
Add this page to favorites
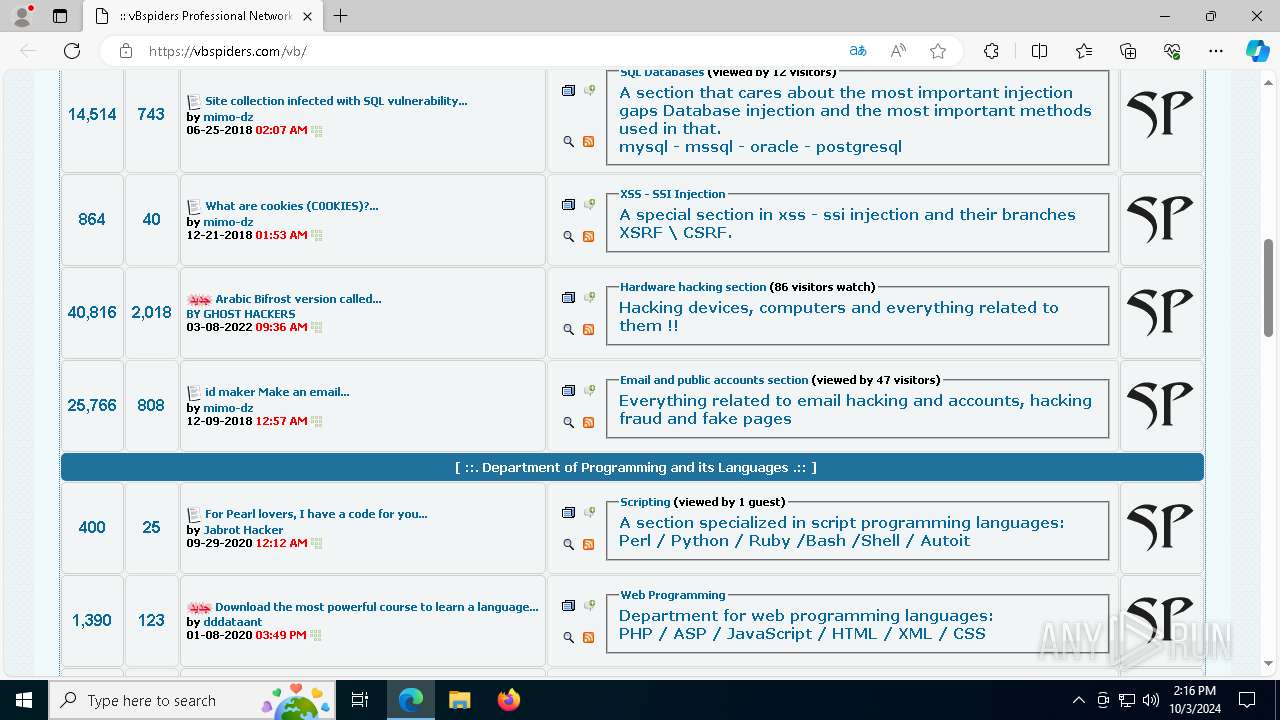pos(938,51)
